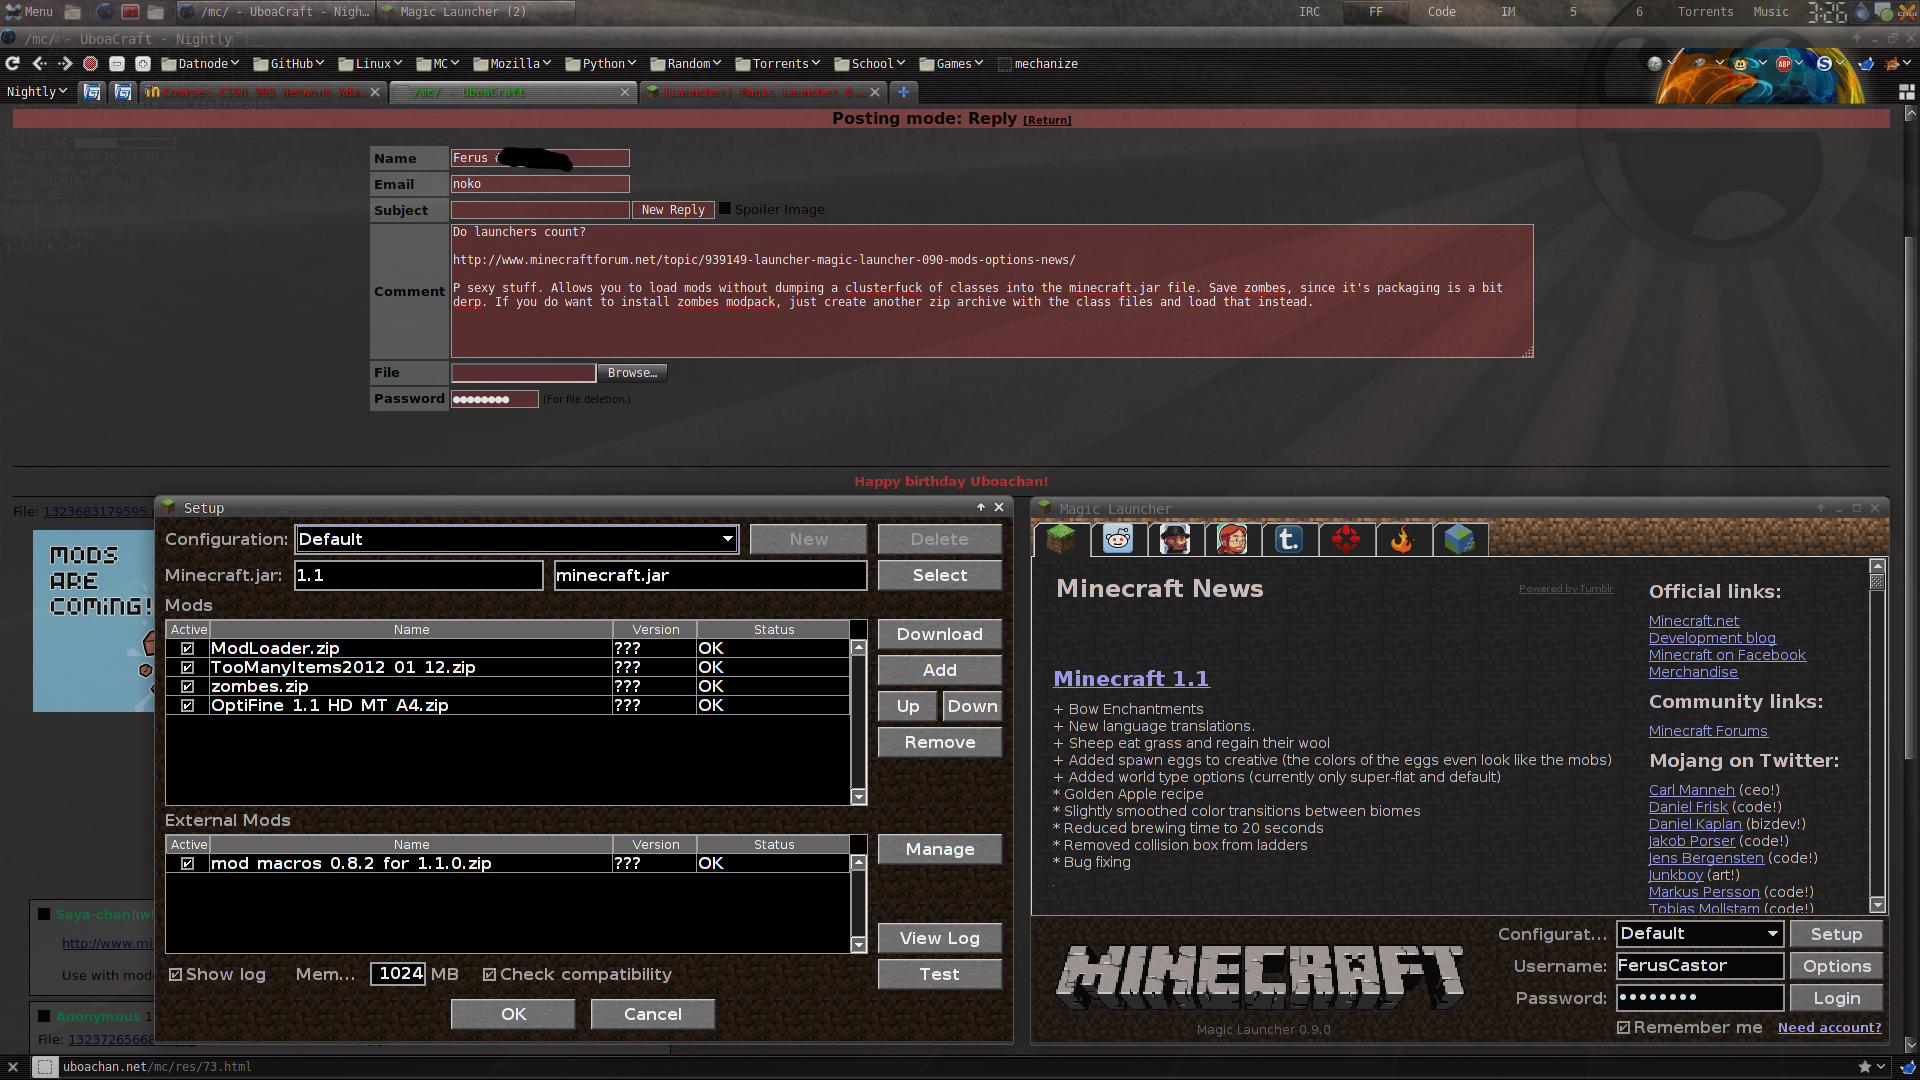1920x1080 pixels.
Task: Toggle the Spoiler Image checkbox
Action: pos(725,209)
